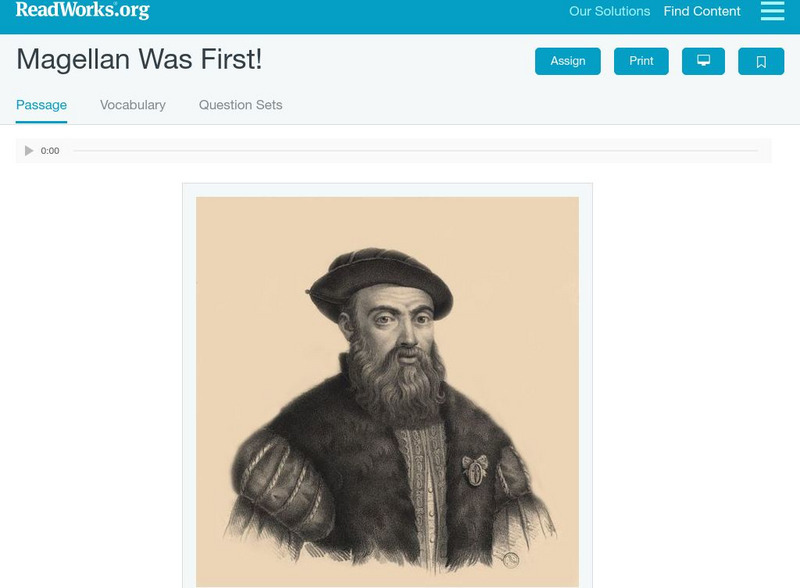
Task: Click the "Magellan Was First!" heading
Action: coord(139,59)
